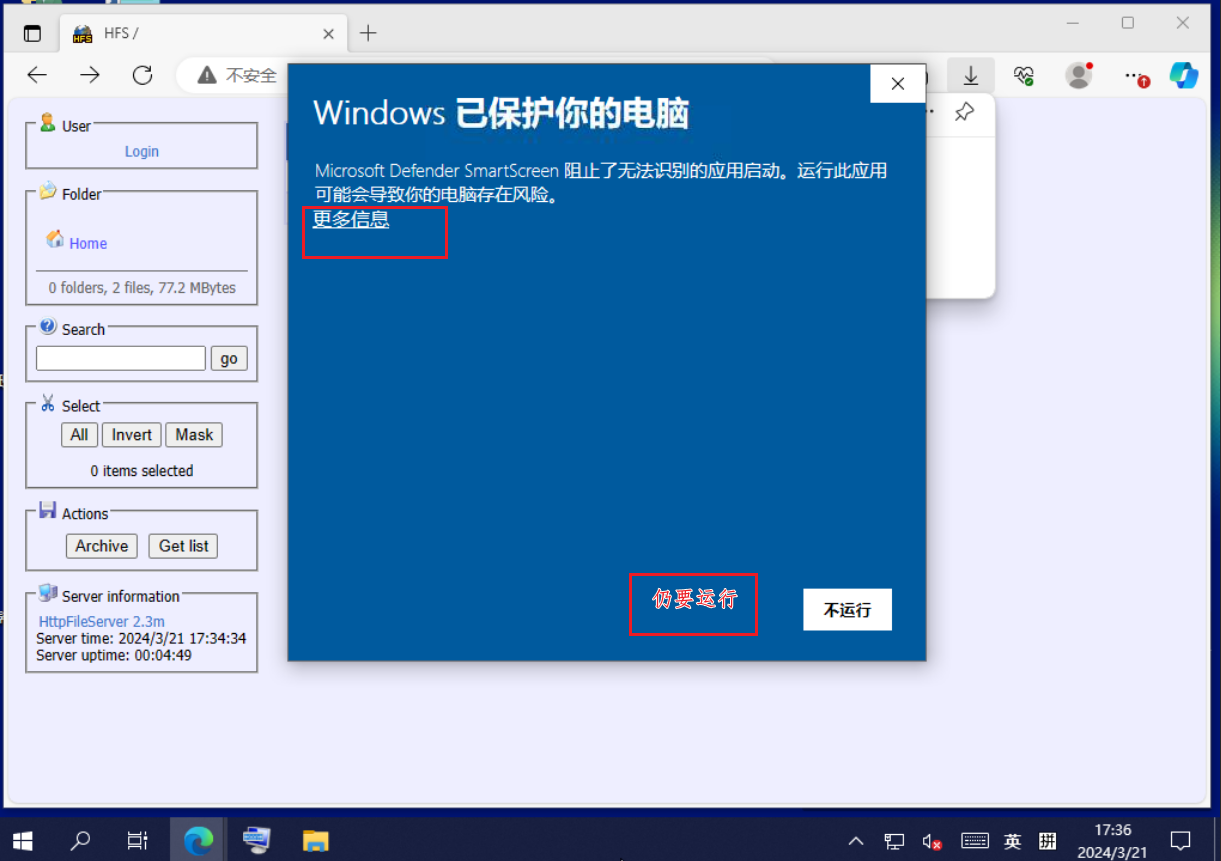This screenshot has width=1221, height=861.
Task: Close the SmartScreen dialog with the X
Action: pos(898,84)
